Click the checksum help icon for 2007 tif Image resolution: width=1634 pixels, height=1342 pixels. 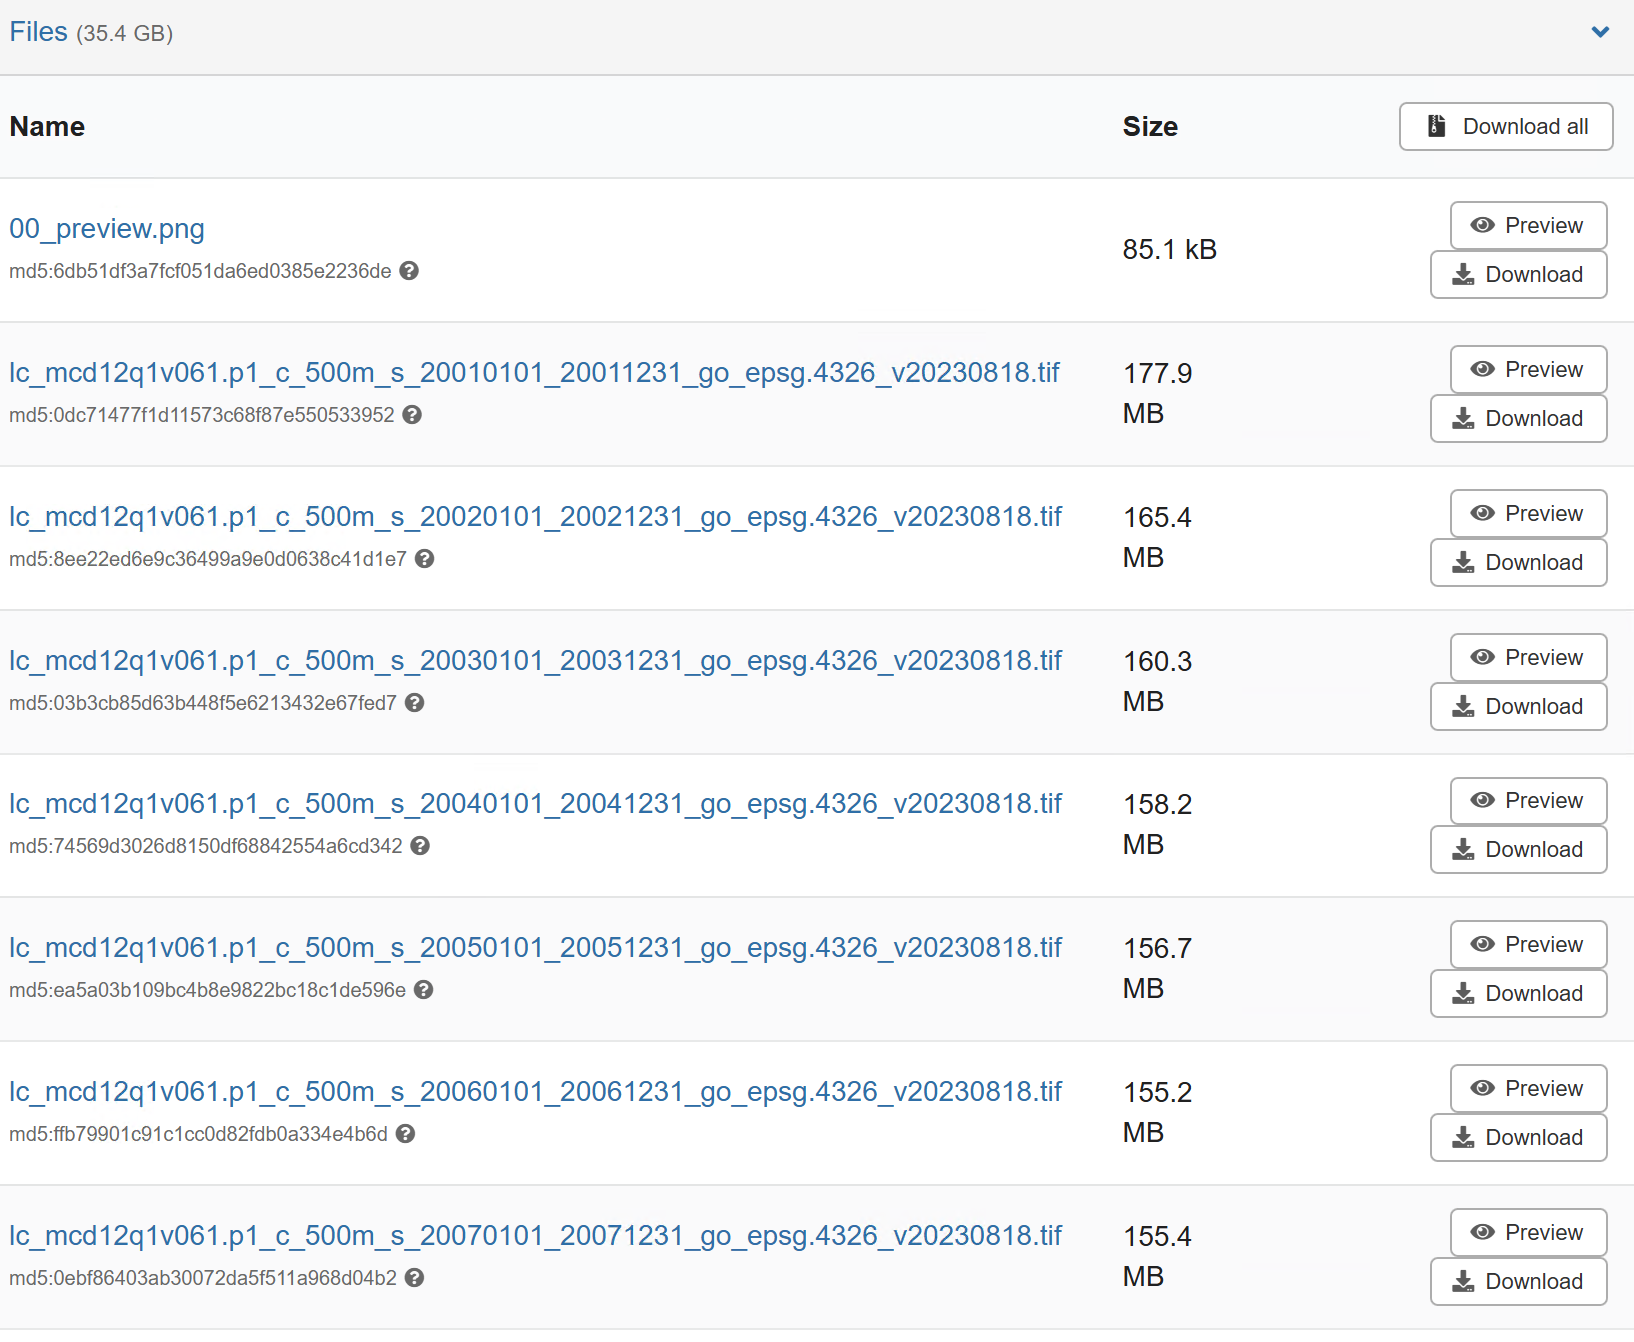click(x=415, y=1278)
